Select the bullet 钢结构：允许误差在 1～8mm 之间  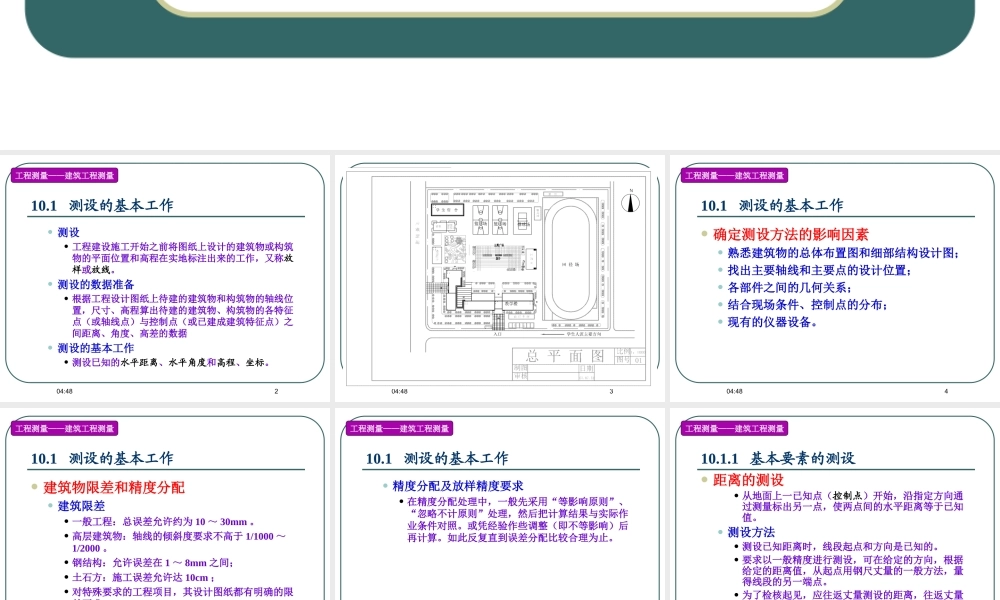click(x=153, y=562)
